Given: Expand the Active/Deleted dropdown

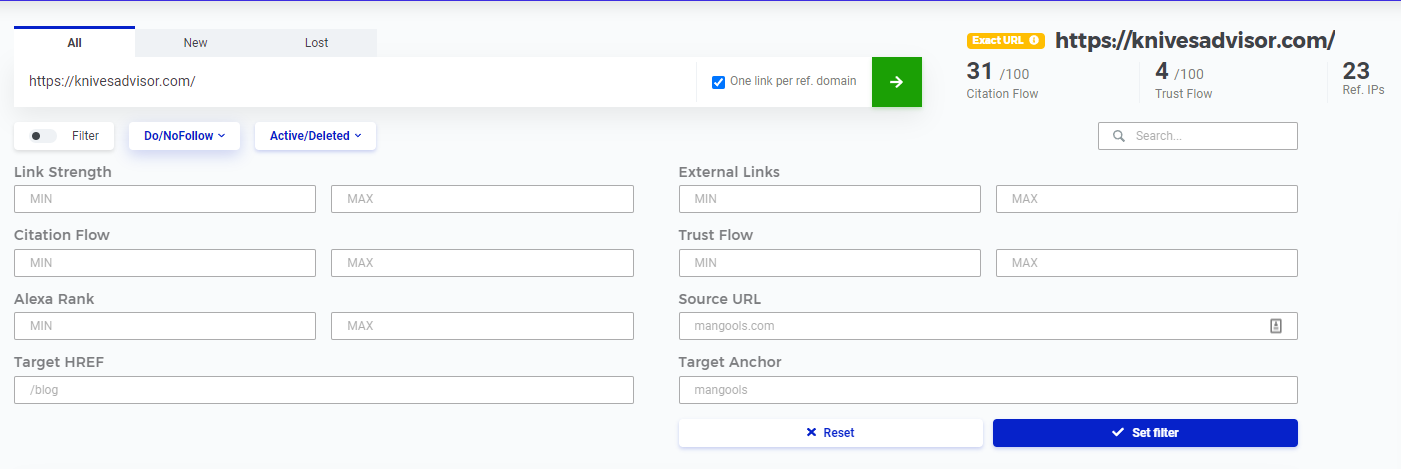Looking at the screenshot, I should point(315,136).
